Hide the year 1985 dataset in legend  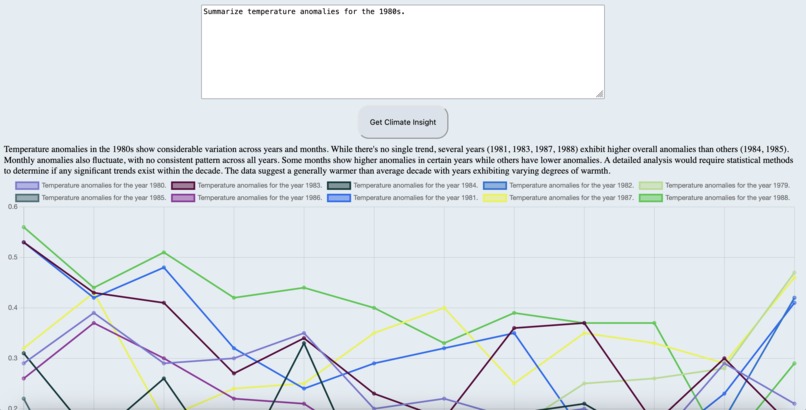click(x=91, y=198)
